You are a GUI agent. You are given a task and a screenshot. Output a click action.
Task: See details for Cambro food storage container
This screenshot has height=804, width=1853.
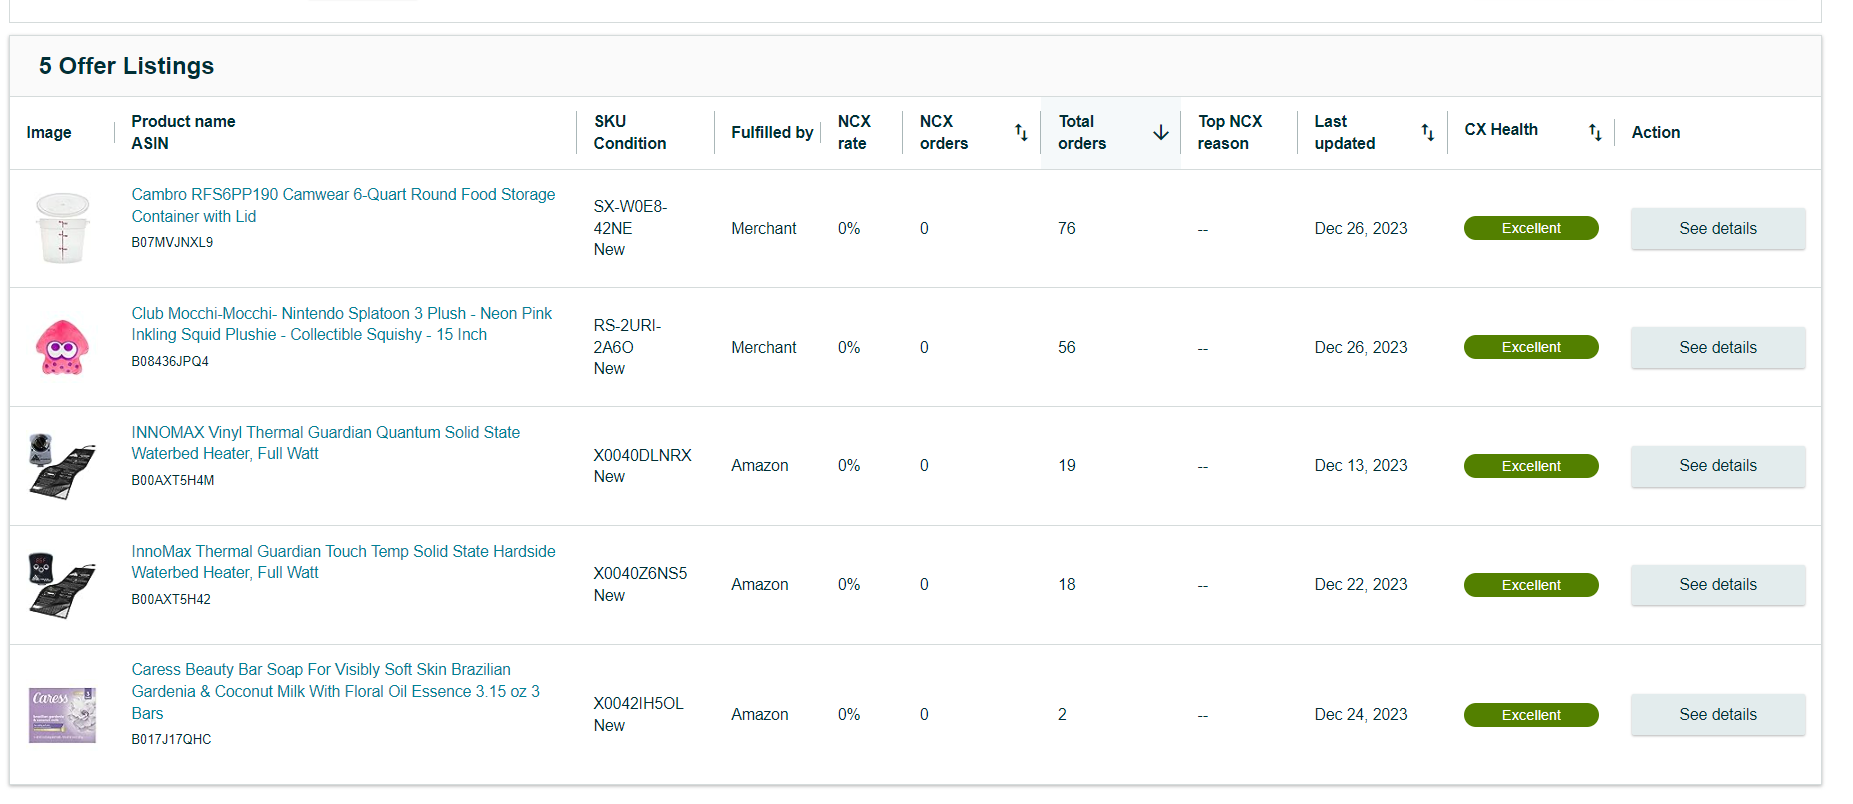point(1718,229)
